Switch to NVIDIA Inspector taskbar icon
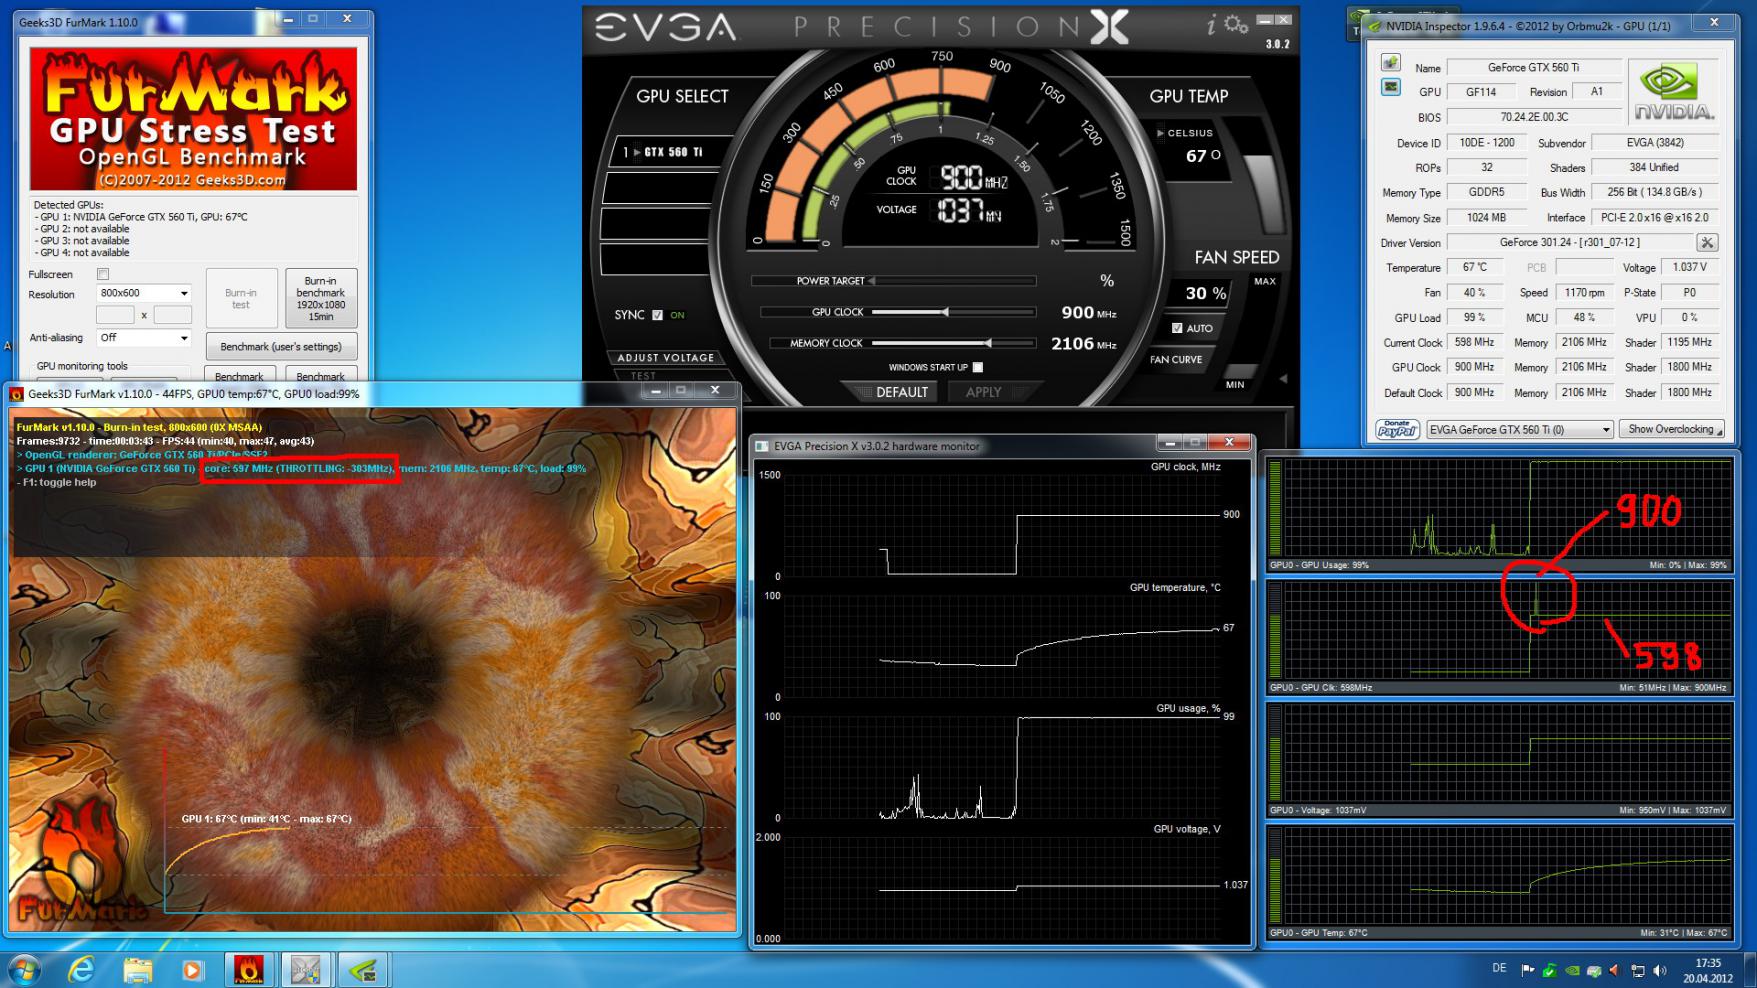Image resolution: width=1757 pixels, height=988 pixels. click(362, 969)
